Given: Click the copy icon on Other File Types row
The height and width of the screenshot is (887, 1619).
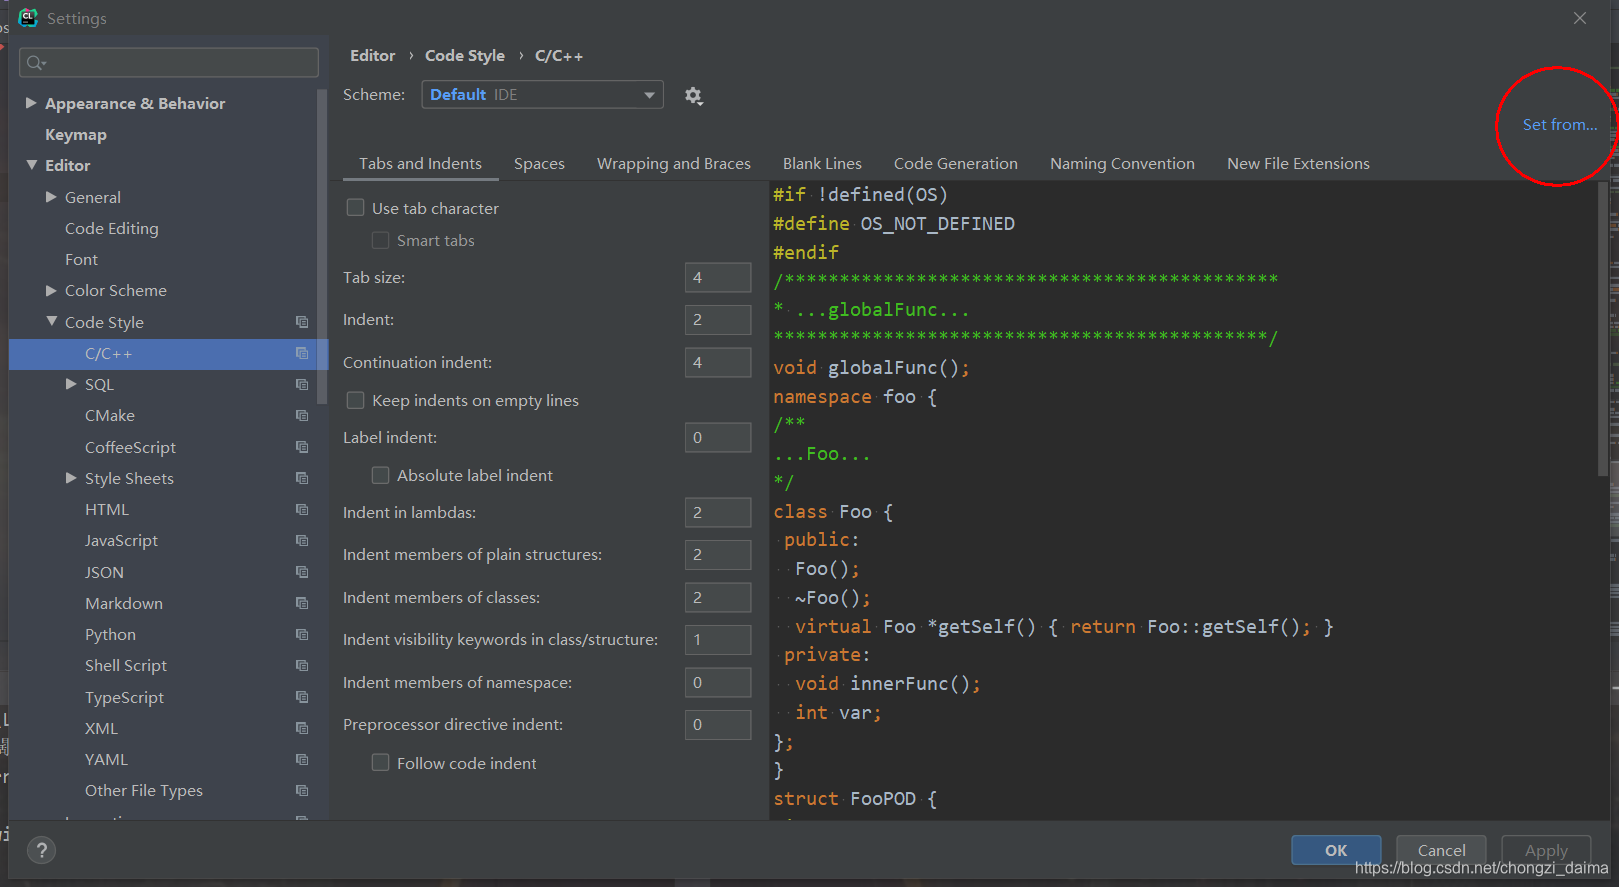Looking at the screenshot, I should 302,790.
